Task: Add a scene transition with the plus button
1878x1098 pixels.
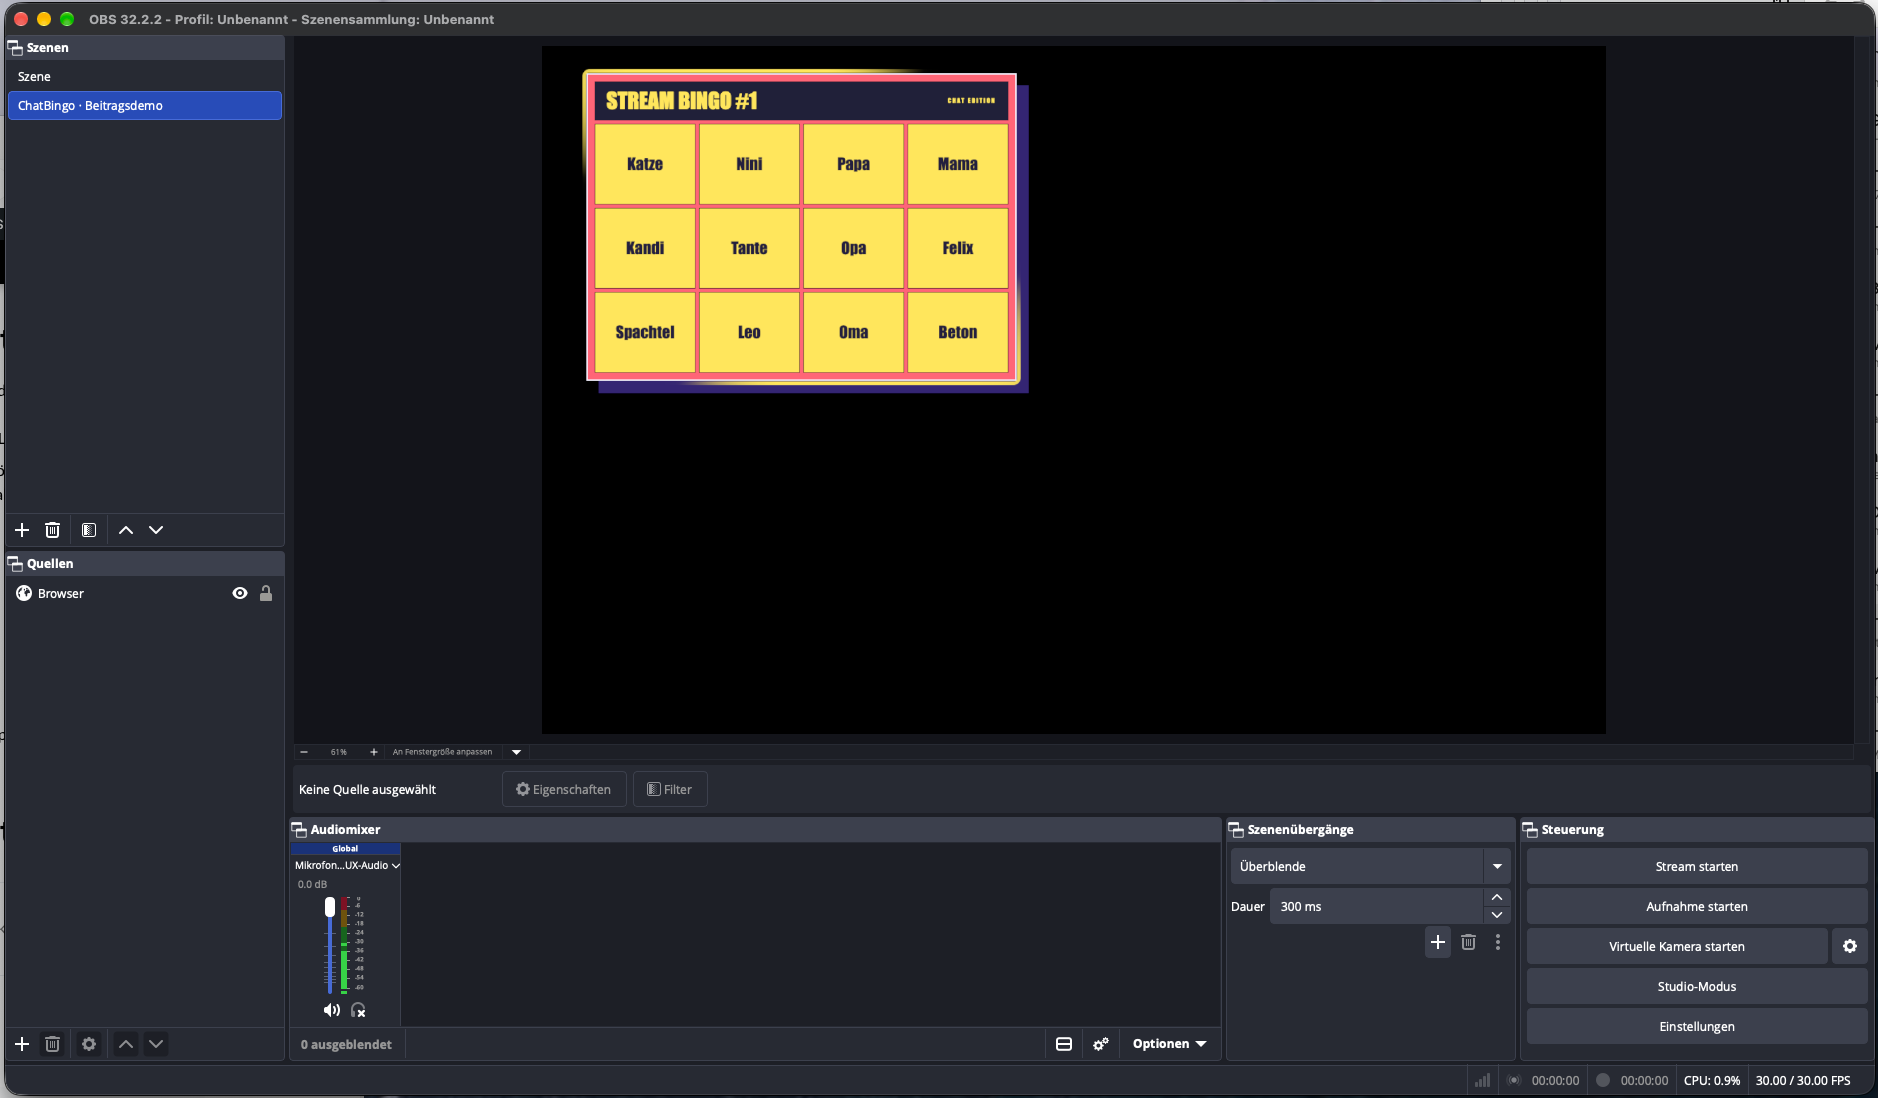Action: click(x=1438, y=942)
